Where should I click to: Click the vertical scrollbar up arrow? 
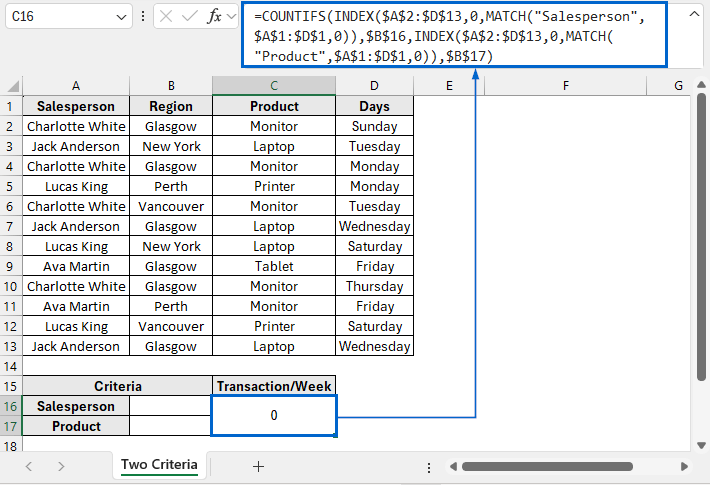pos(700,87)
